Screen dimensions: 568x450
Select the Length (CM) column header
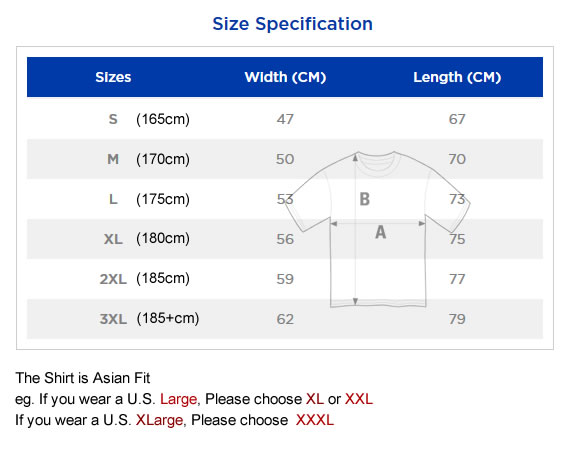pos(457,77)
